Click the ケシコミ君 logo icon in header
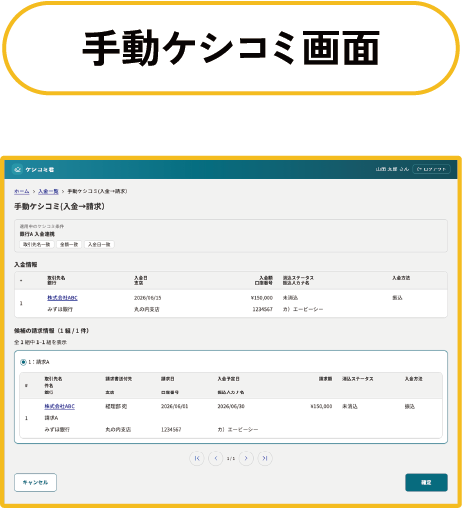Viewport: 462px width, 508px height. [x=18, y=170]
